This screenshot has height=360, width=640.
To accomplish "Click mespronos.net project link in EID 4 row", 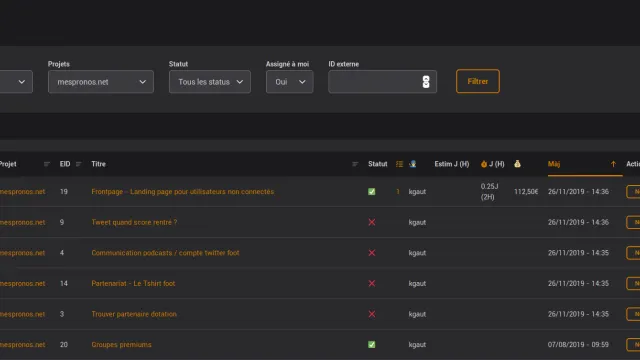I will pyautogui.click(x=22, y=253).
